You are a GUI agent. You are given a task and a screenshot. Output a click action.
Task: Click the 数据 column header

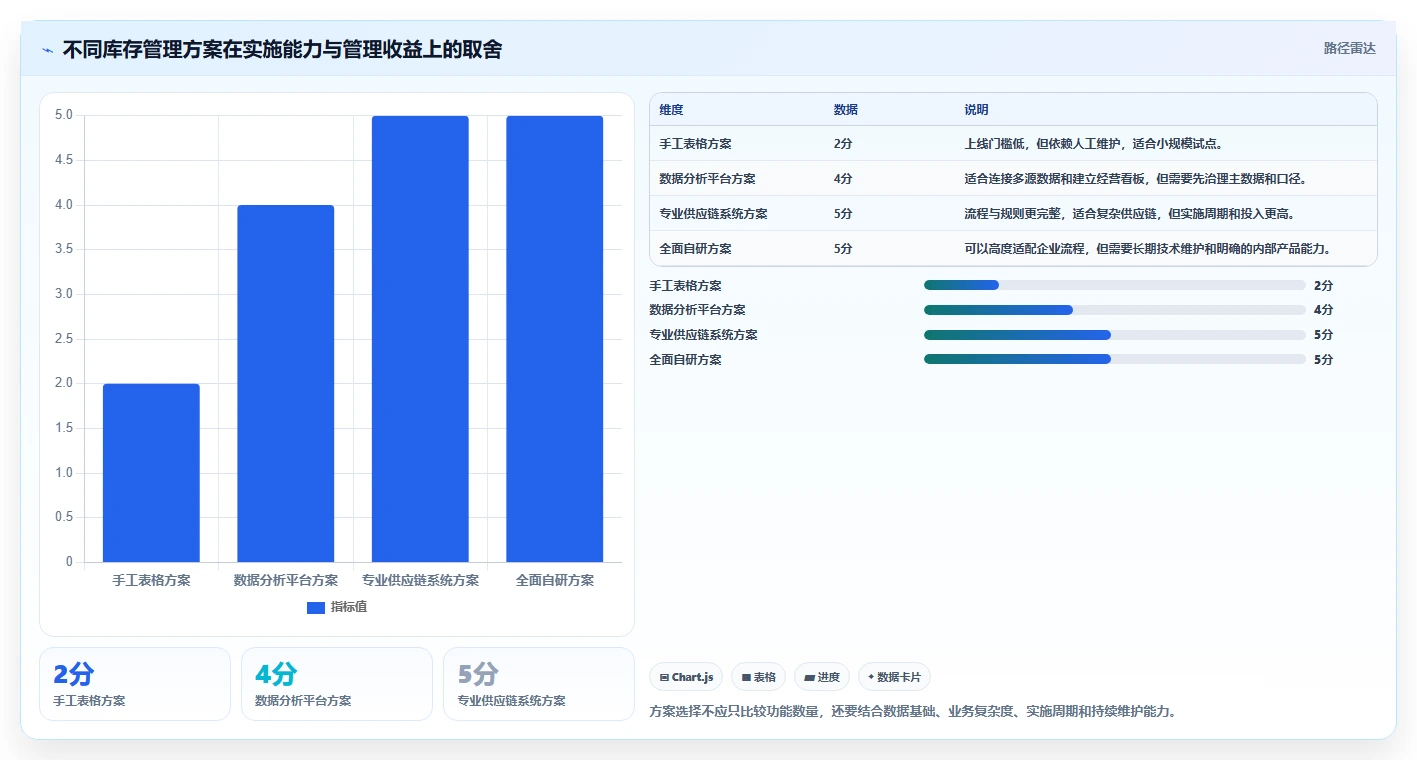click(846, 110)
